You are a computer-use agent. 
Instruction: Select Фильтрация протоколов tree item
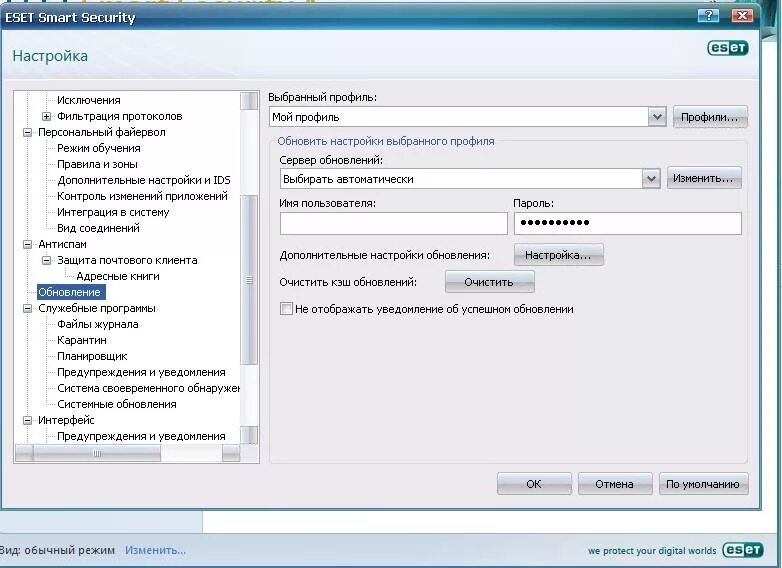(x=120, y=116)
